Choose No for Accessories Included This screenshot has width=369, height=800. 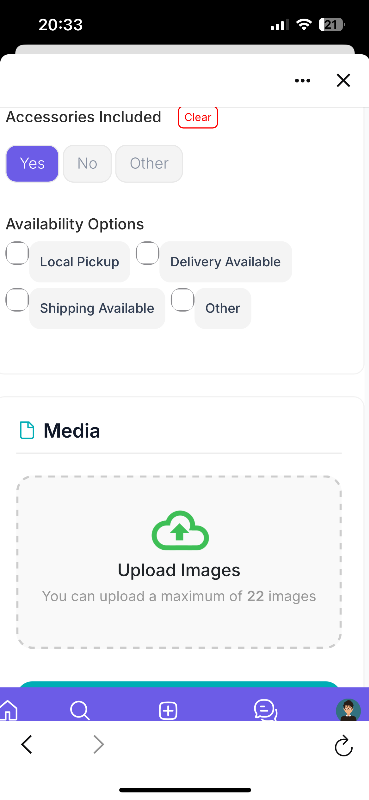tap(87, 163)
